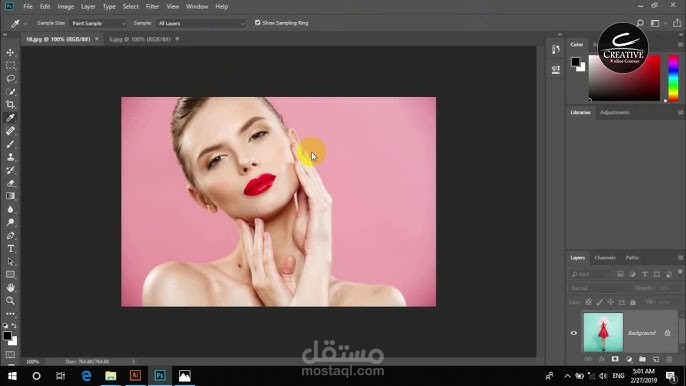Click foreground color swatch in toolbox
Viewport: 686px width, 386px height.
7,336
